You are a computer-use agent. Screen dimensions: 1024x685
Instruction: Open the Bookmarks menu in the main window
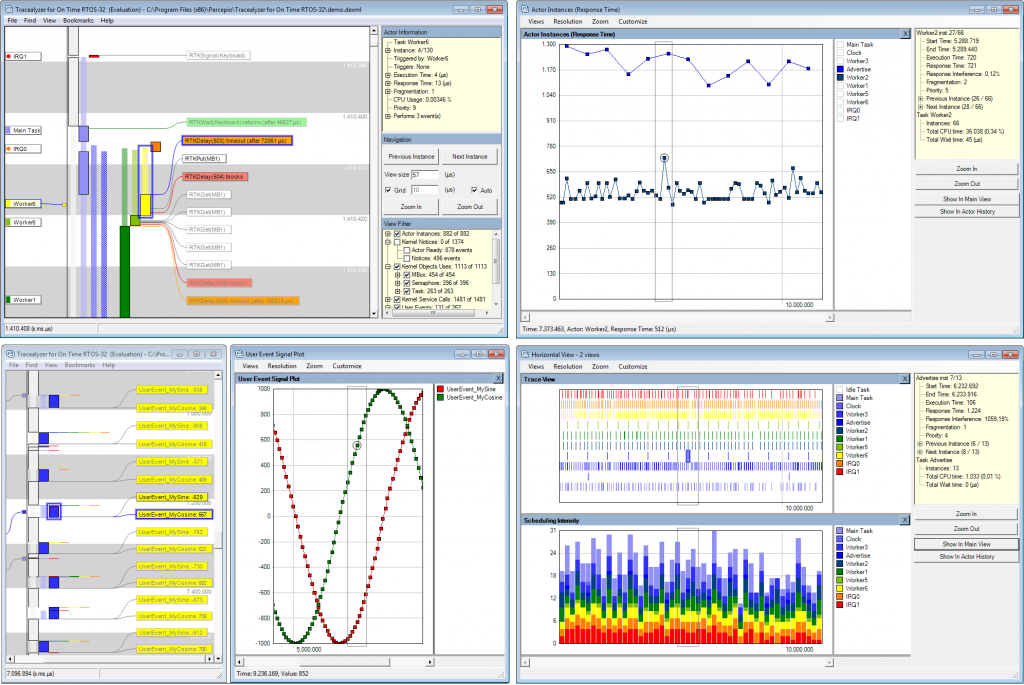[78, 21]
